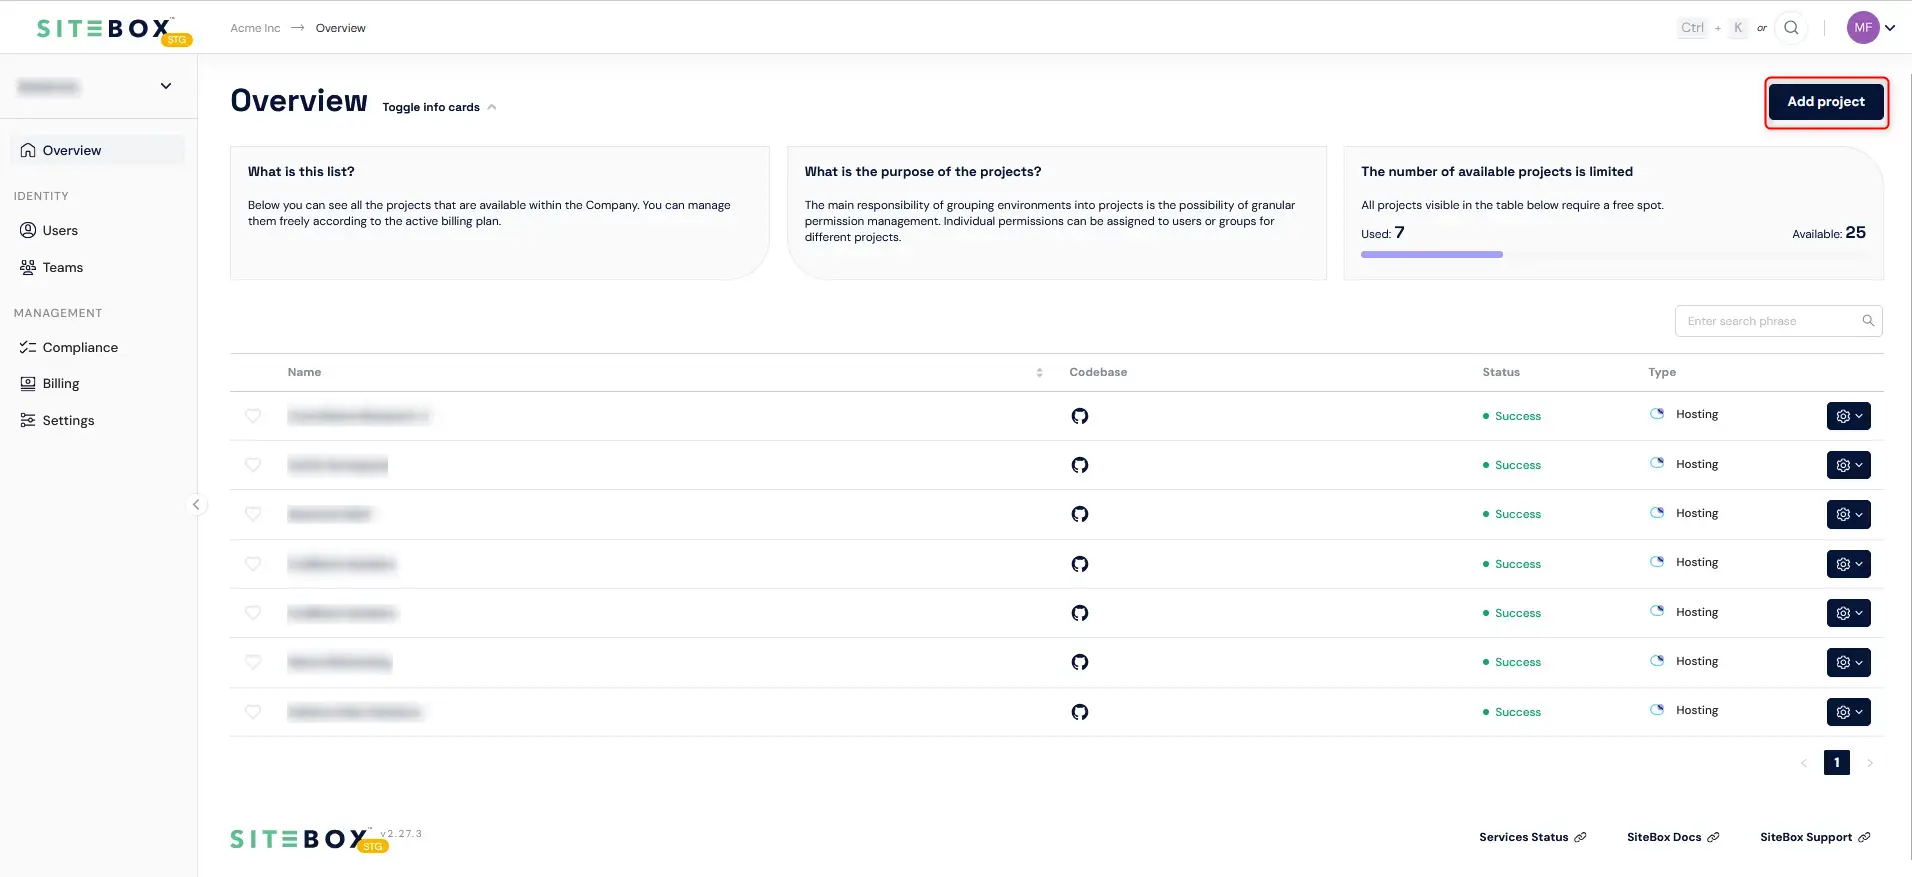1912x877 pixels.
Task: Click the used projects progress bar
Action: pyautogui.click(x=1613, y=255)
